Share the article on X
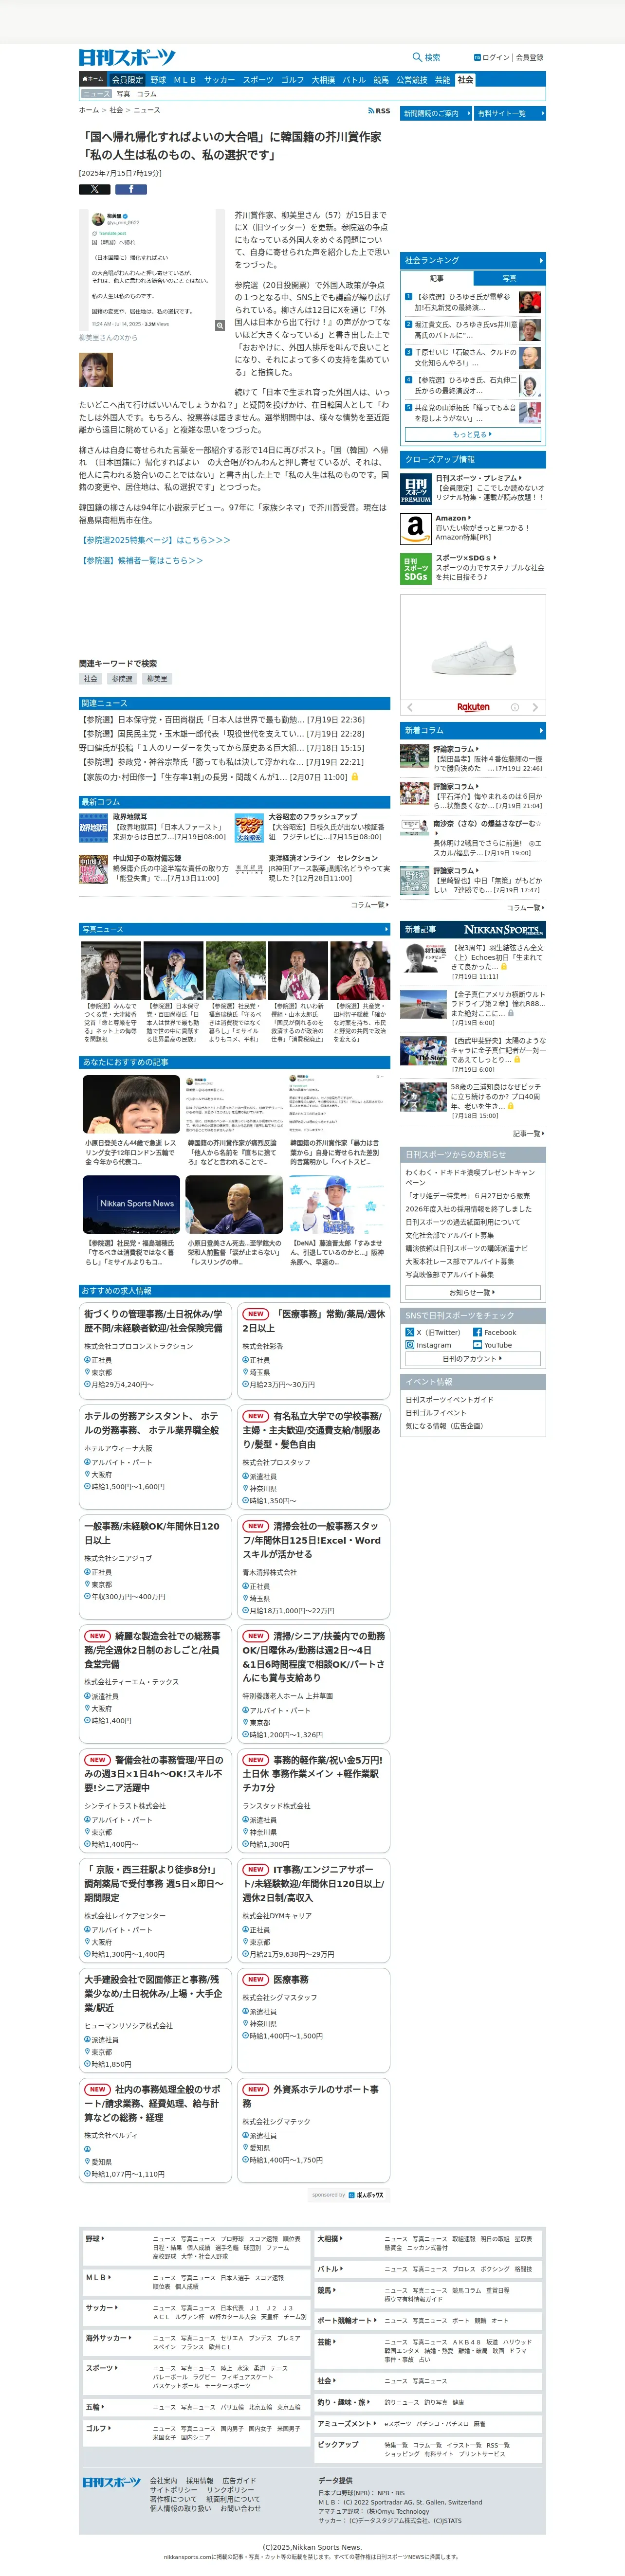Image resolution: width=625 pixels, height=2576 pixels. (95, 189)
